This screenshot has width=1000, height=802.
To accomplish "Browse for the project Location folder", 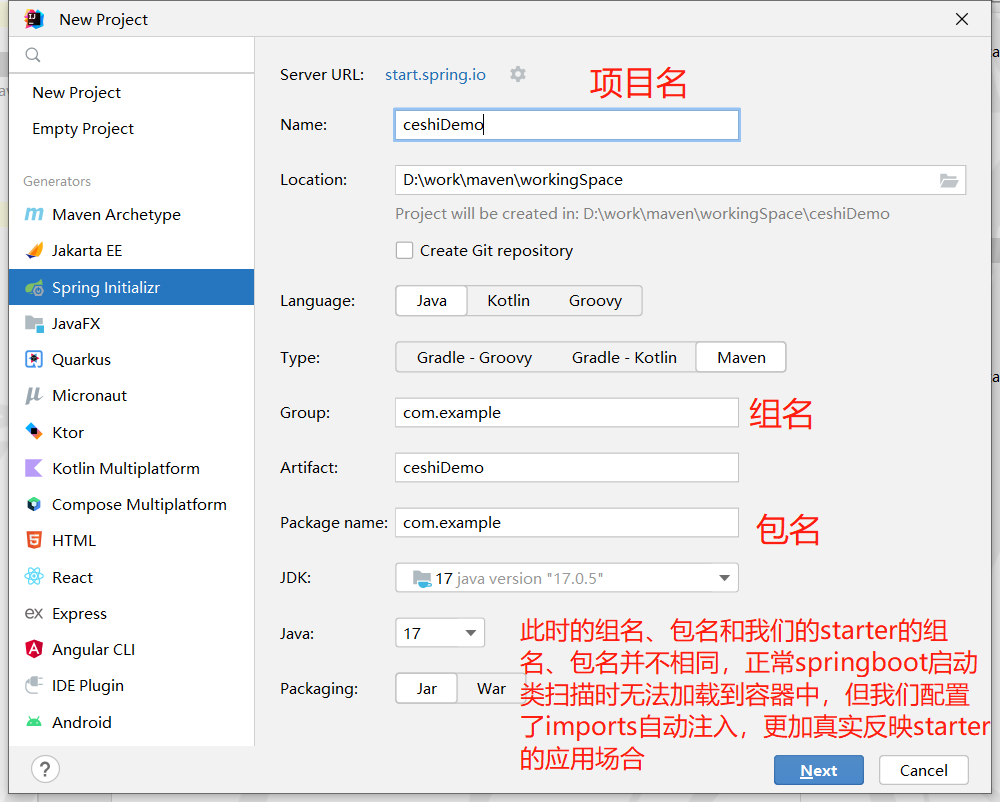I will click(x=948, y=179).
